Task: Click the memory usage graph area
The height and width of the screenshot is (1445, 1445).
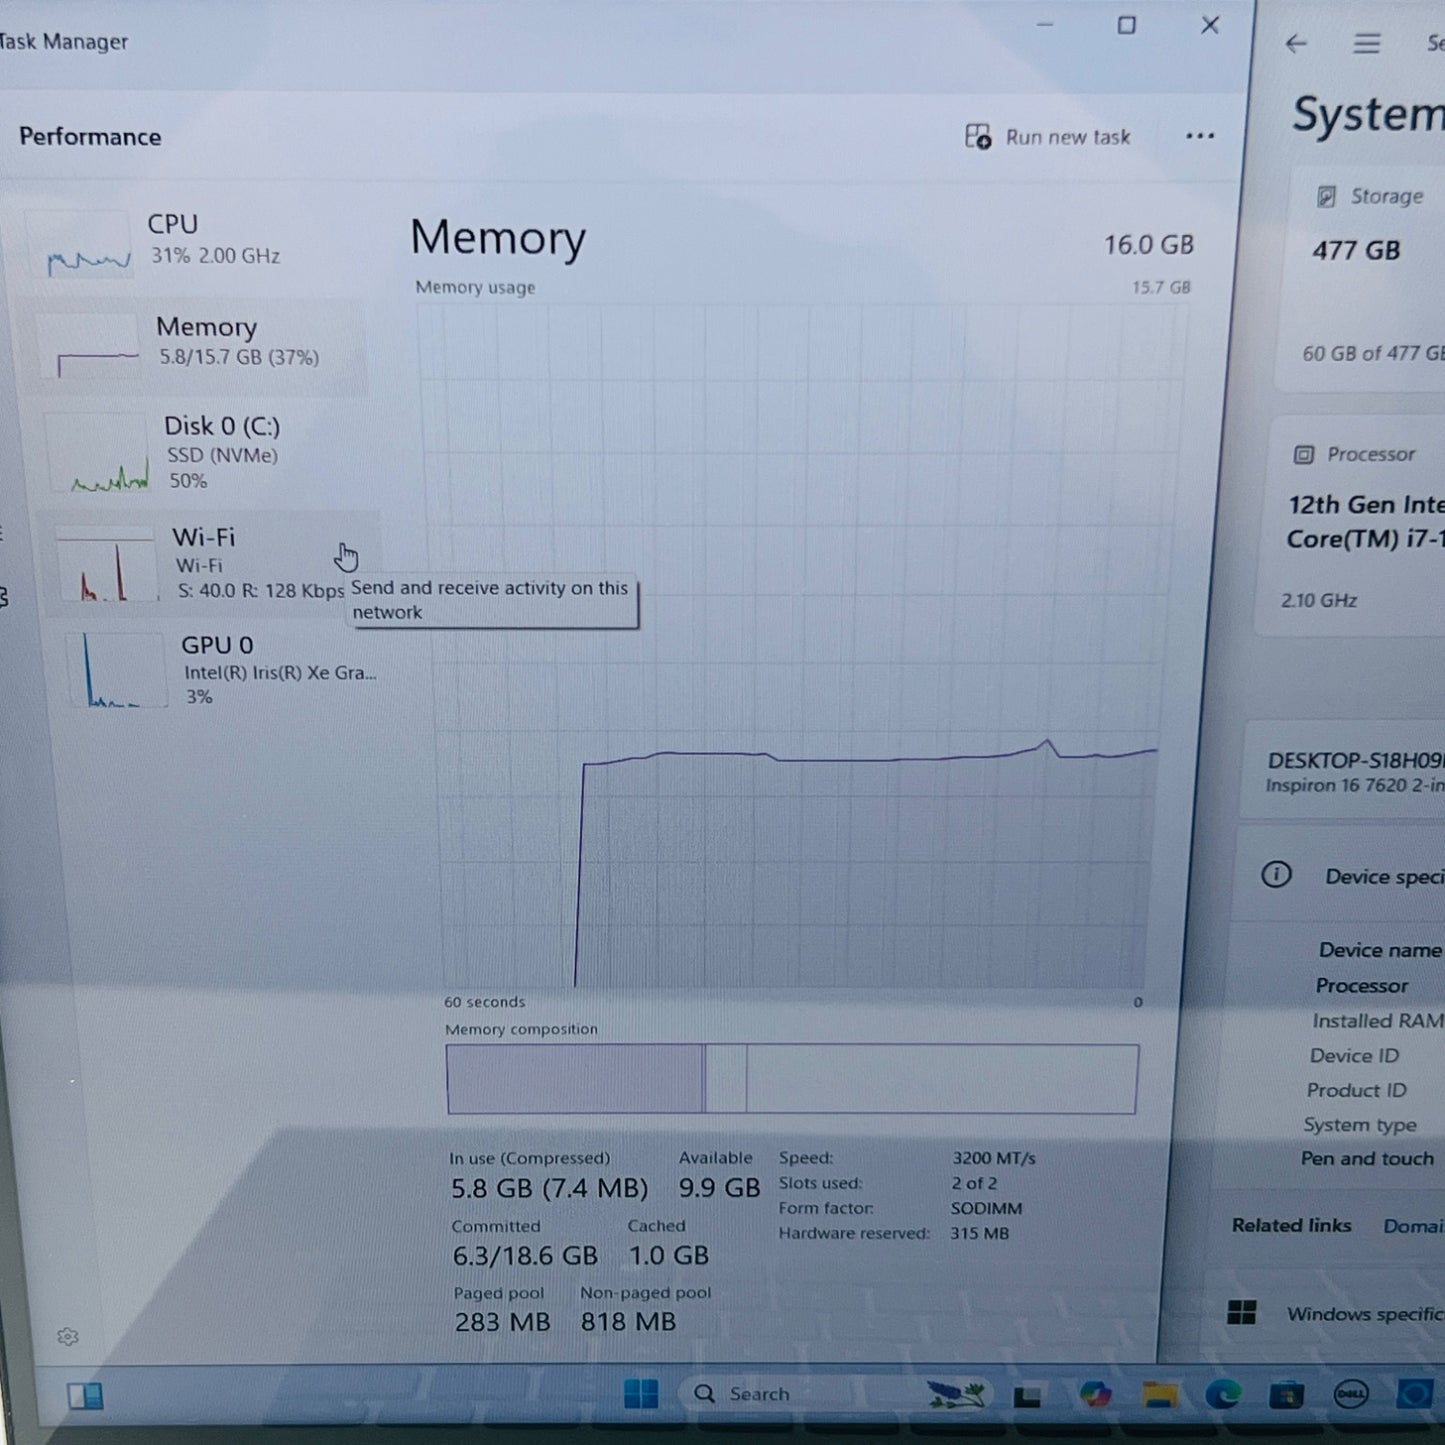Action: [x=798, y=645]
